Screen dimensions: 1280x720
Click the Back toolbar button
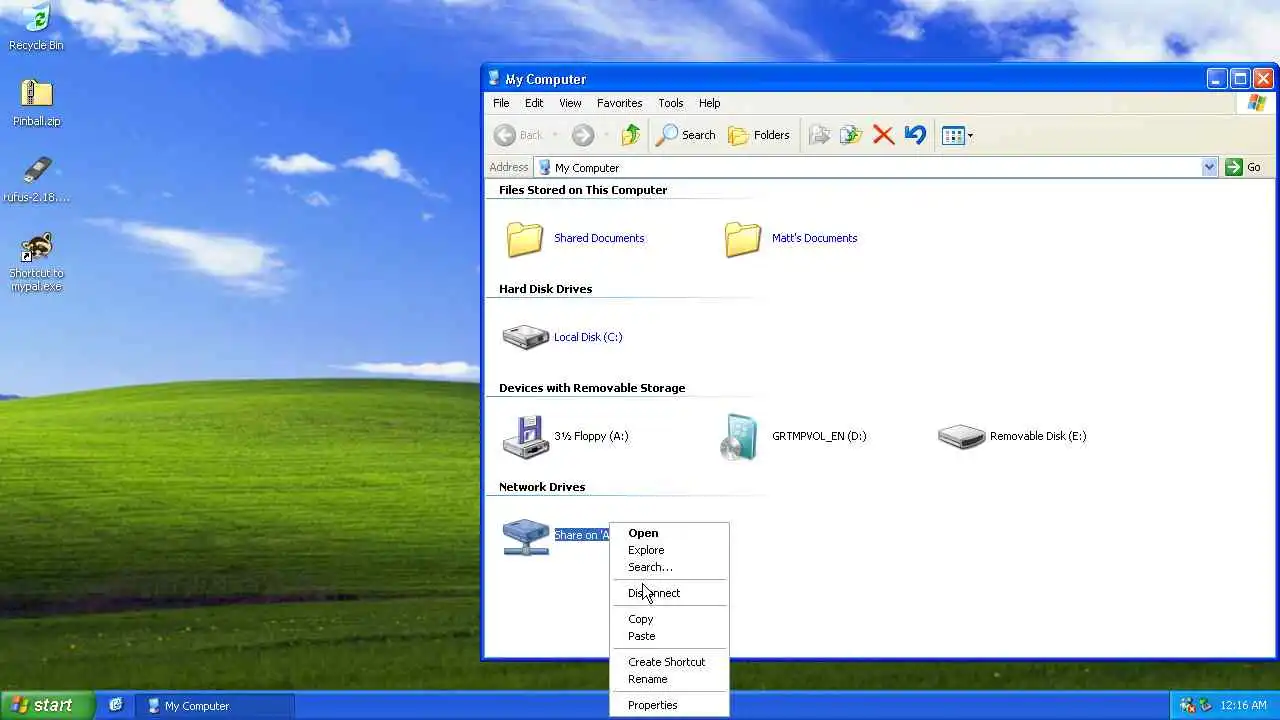[x=519, y=135]
